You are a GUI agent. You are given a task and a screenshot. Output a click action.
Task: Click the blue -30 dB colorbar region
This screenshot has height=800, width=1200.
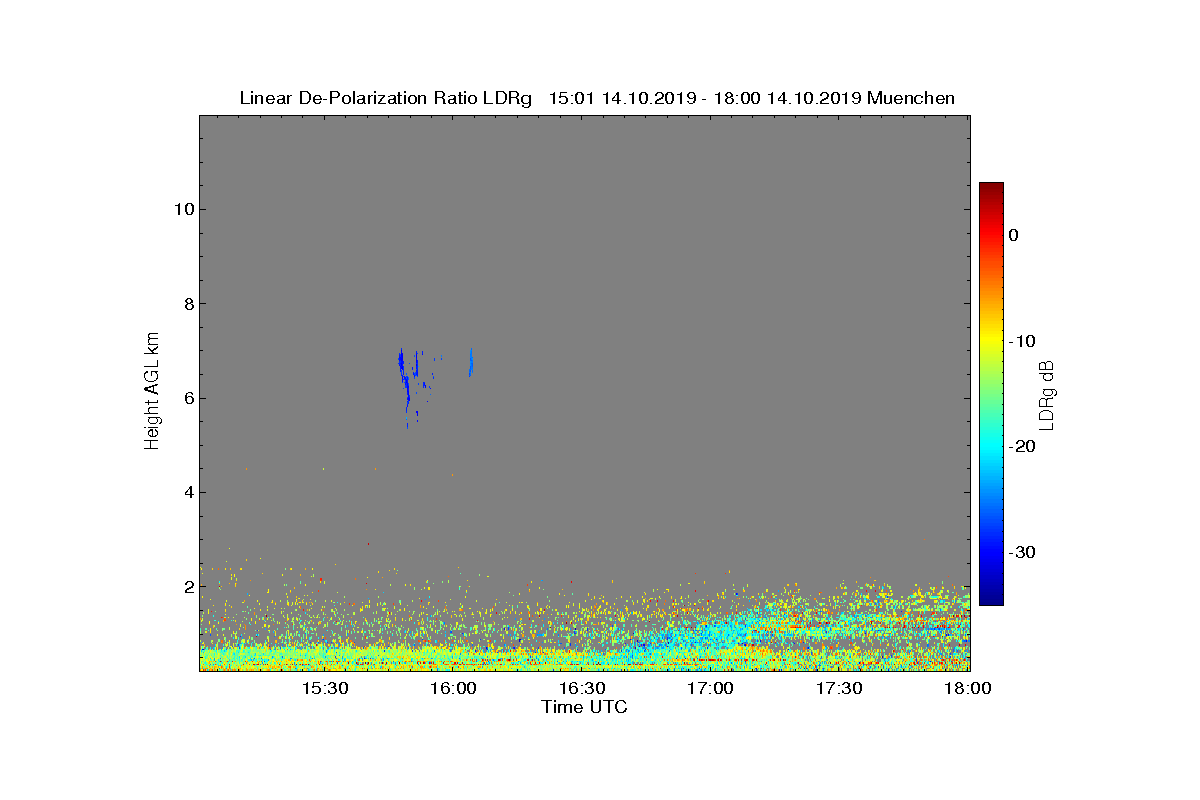tap(991, 552)
